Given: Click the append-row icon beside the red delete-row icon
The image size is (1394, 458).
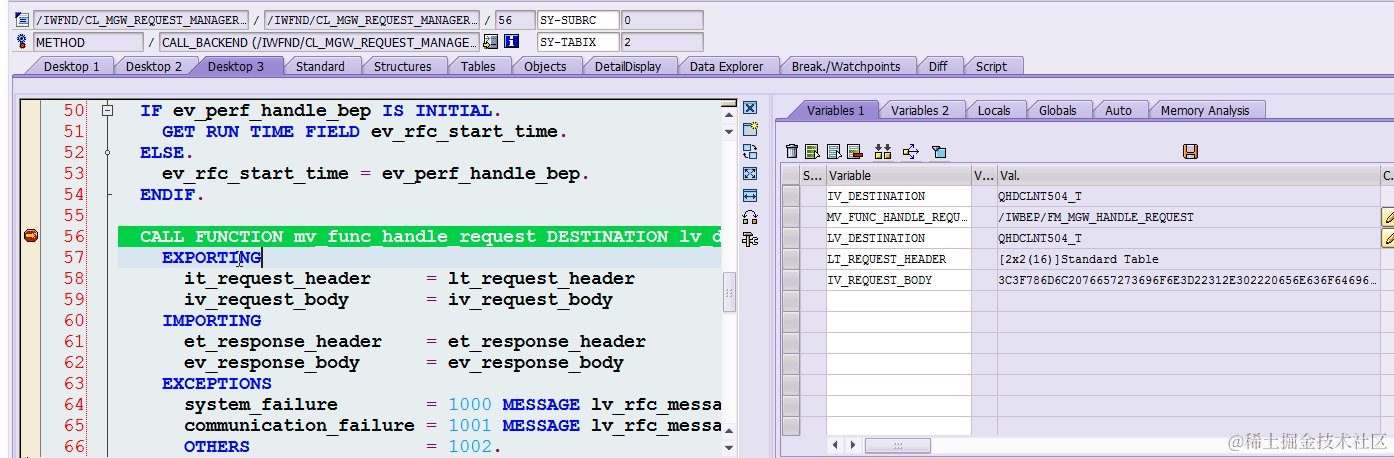Looking at the screenshot, I should click(x=833, y=151).
